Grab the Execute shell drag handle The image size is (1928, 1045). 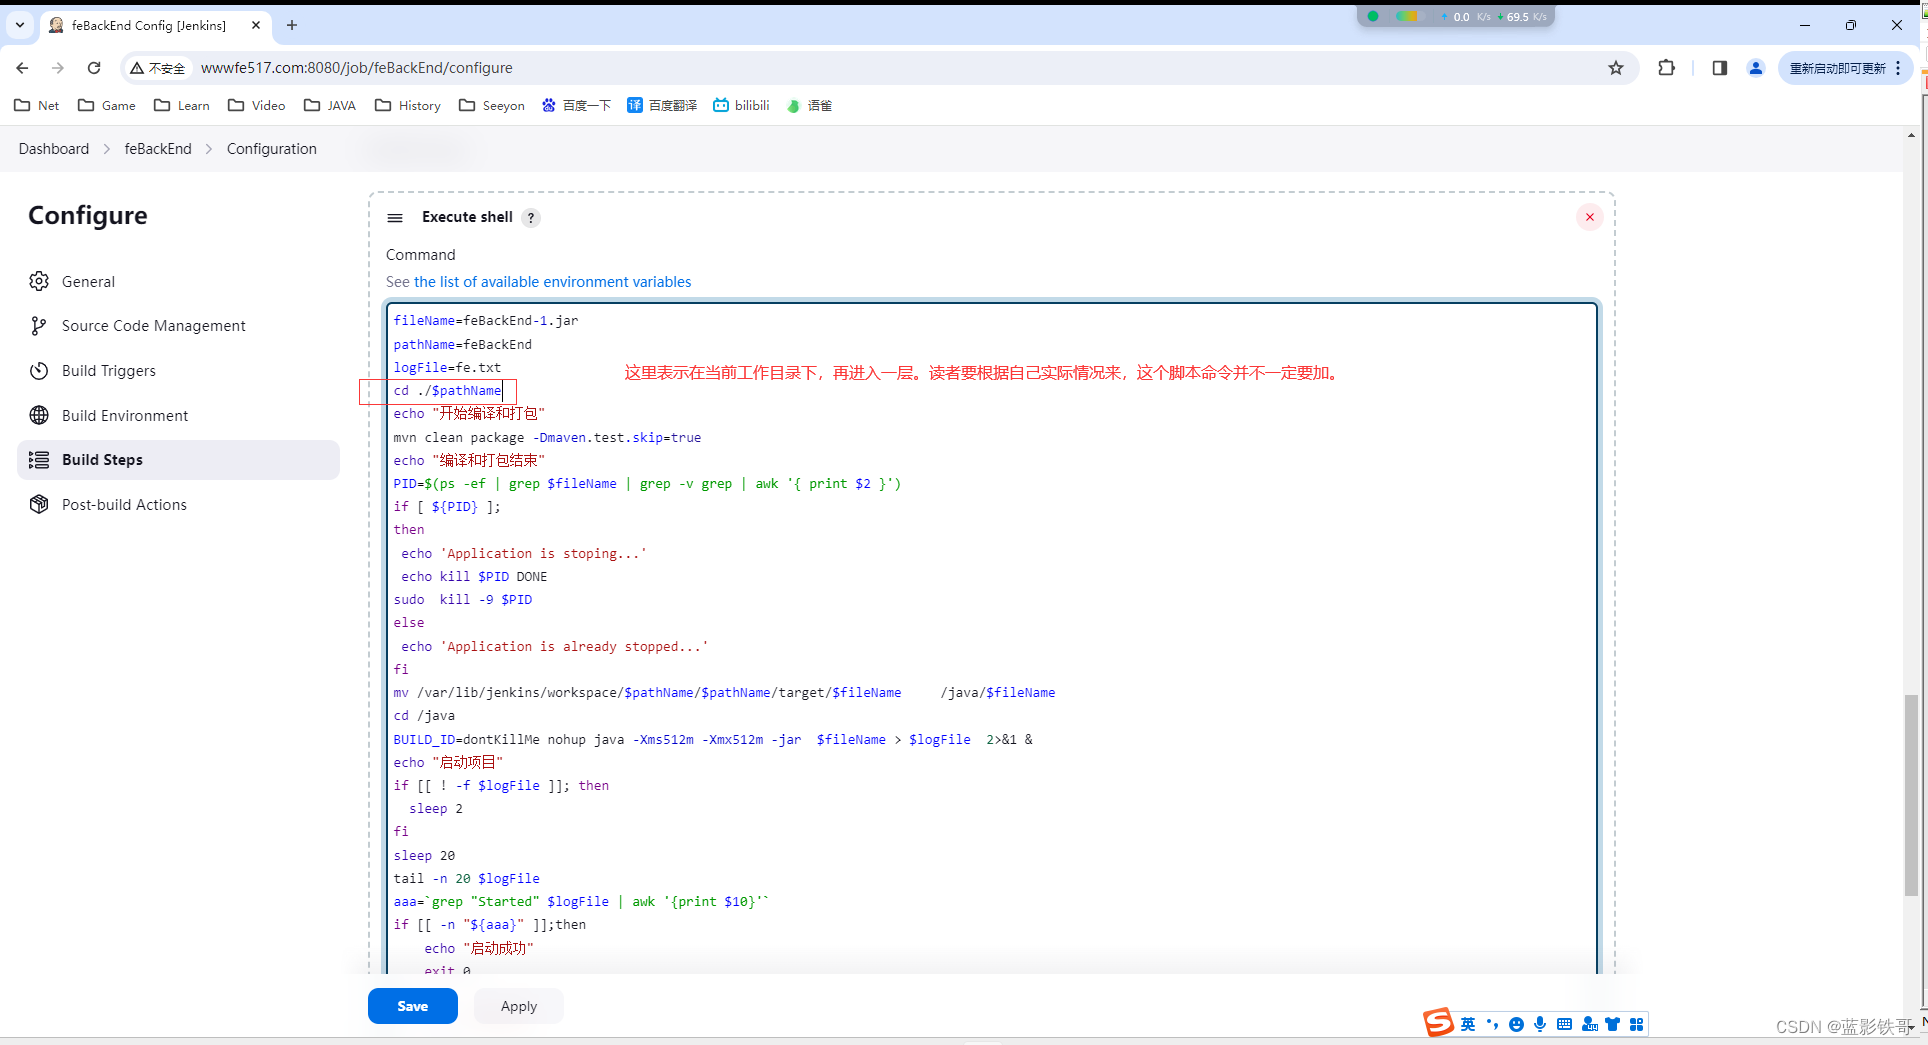click(x=395, y=217)
